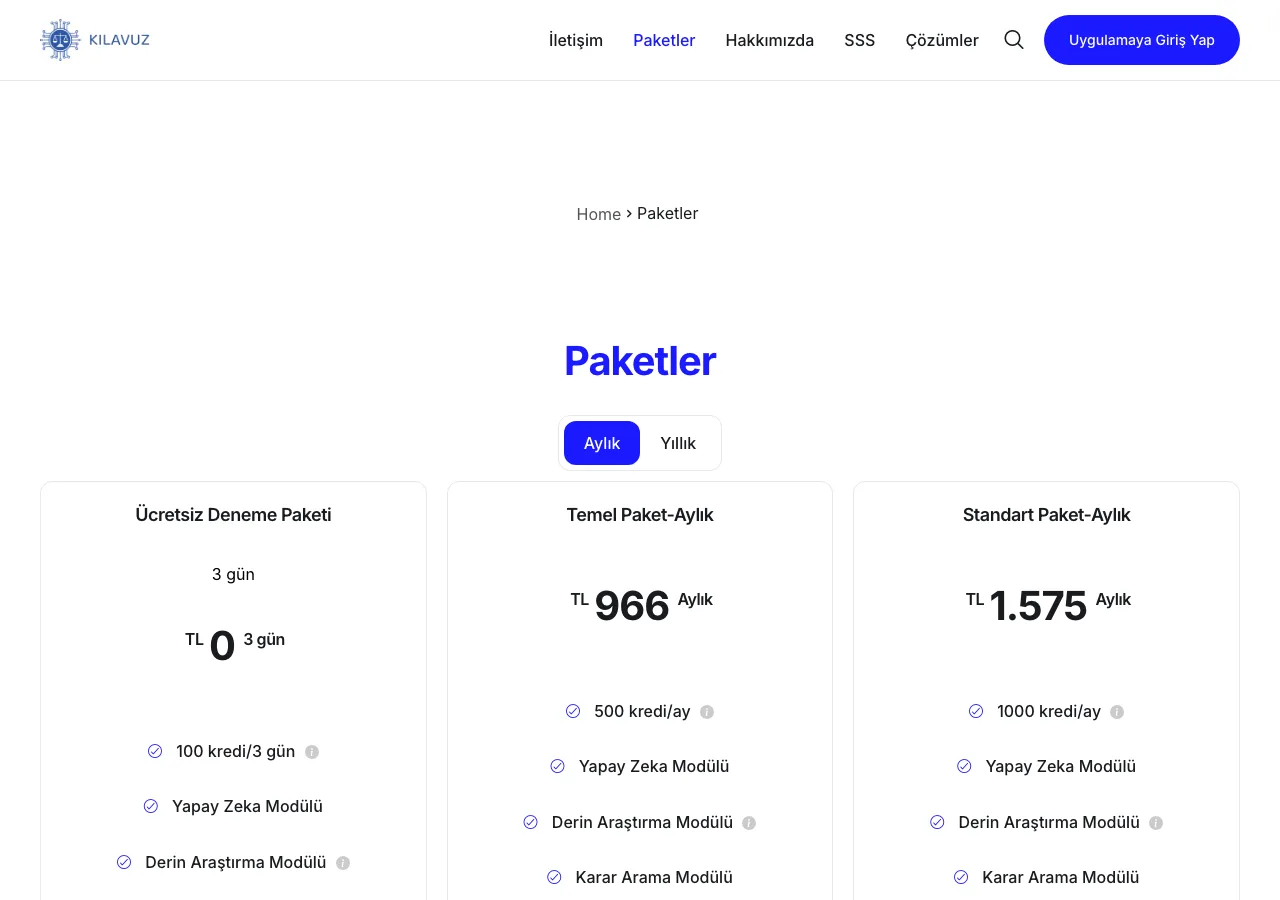Screen dimensions: 1280x900
Task: Open the search magnifier icon
Action: click(x=1014, y=40)
